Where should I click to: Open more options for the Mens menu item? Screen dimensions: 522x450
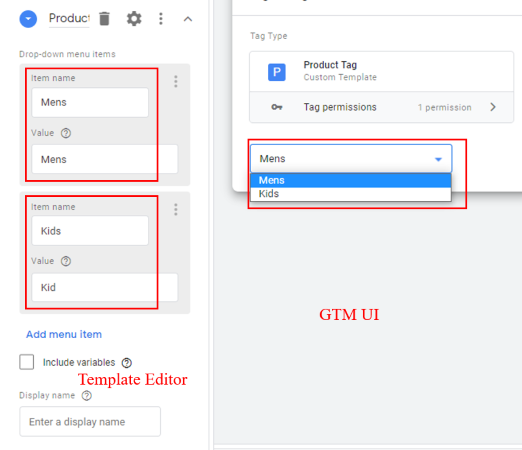pyautogui.click(x=176, y=81)
